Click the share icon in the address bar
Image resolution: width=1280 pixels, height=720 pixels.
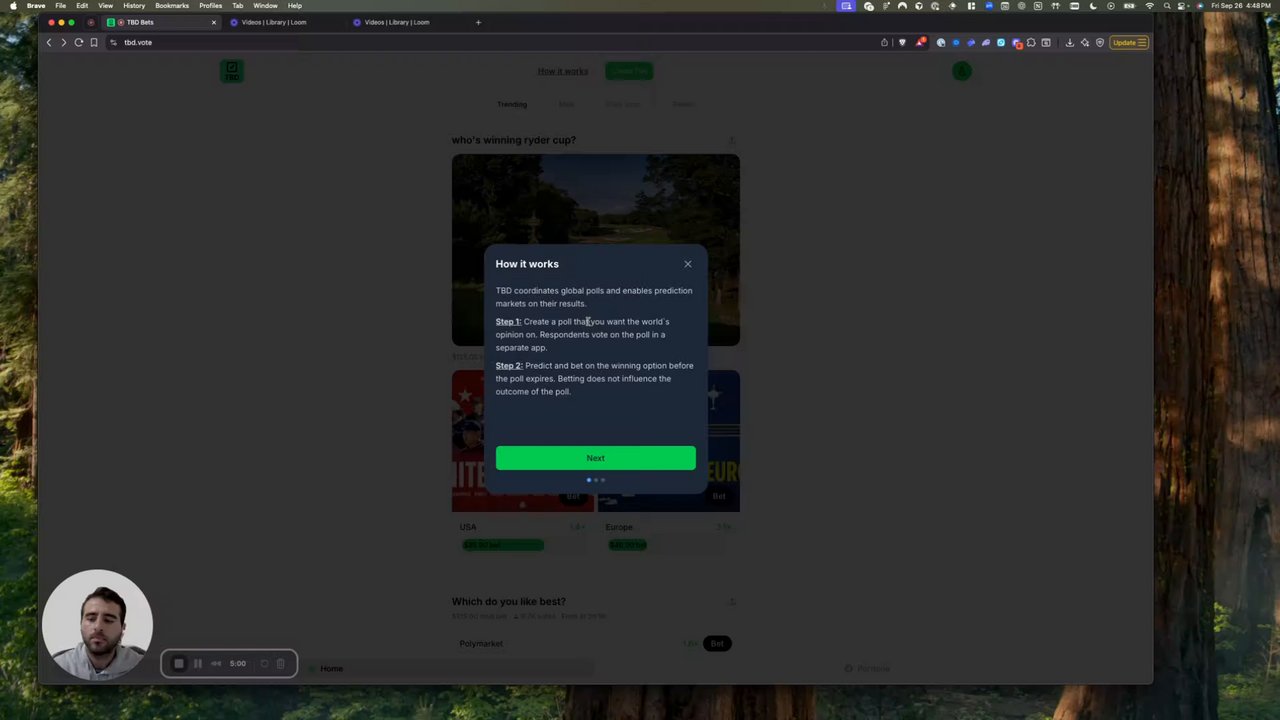[x=884, y=42]
